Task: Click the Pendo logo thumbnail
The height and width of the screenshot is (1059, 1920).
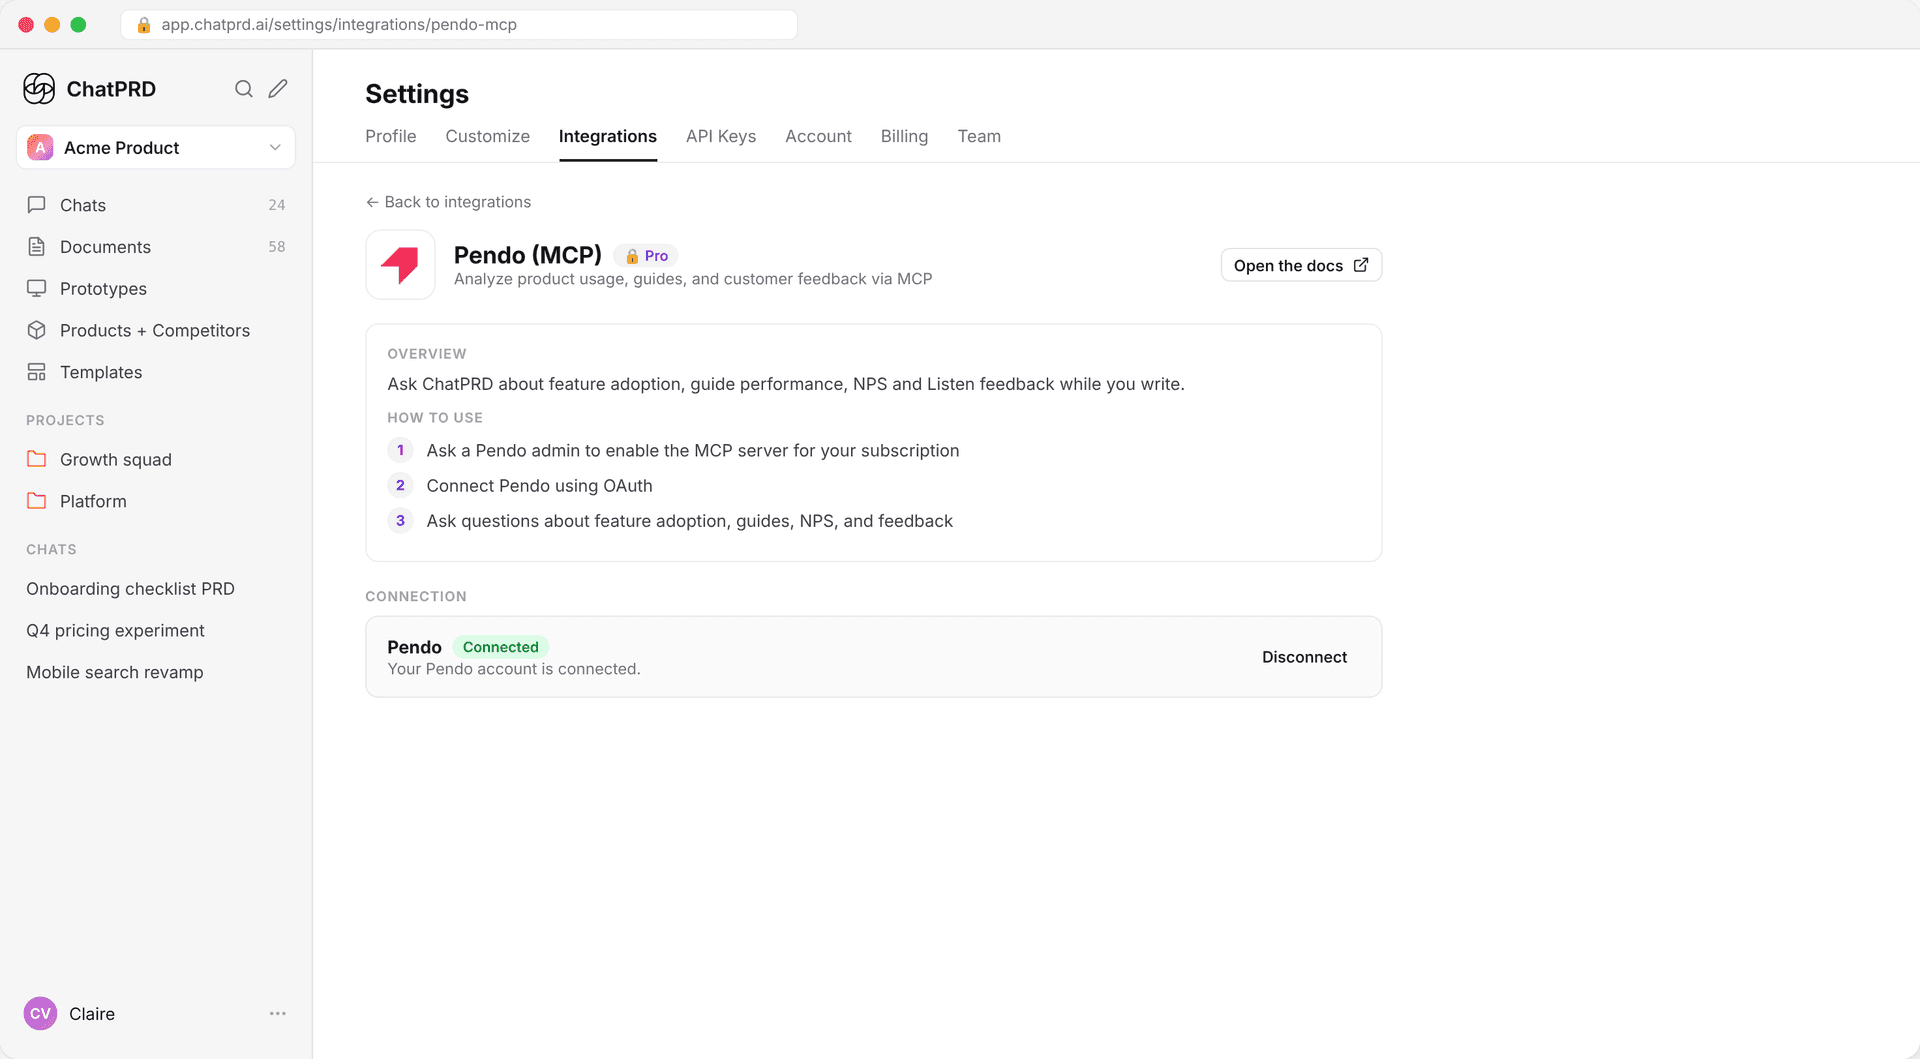Action: pyautogui.click(x=400, y=265)
